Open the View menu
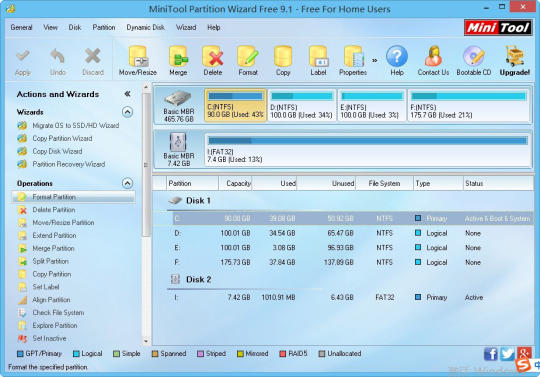 pyautogui.click(x=51, y=28)
